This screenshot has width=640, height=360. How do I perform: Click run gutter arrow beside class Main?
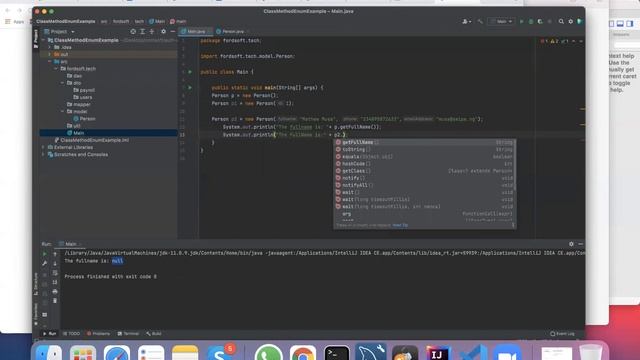coord(190,72)
